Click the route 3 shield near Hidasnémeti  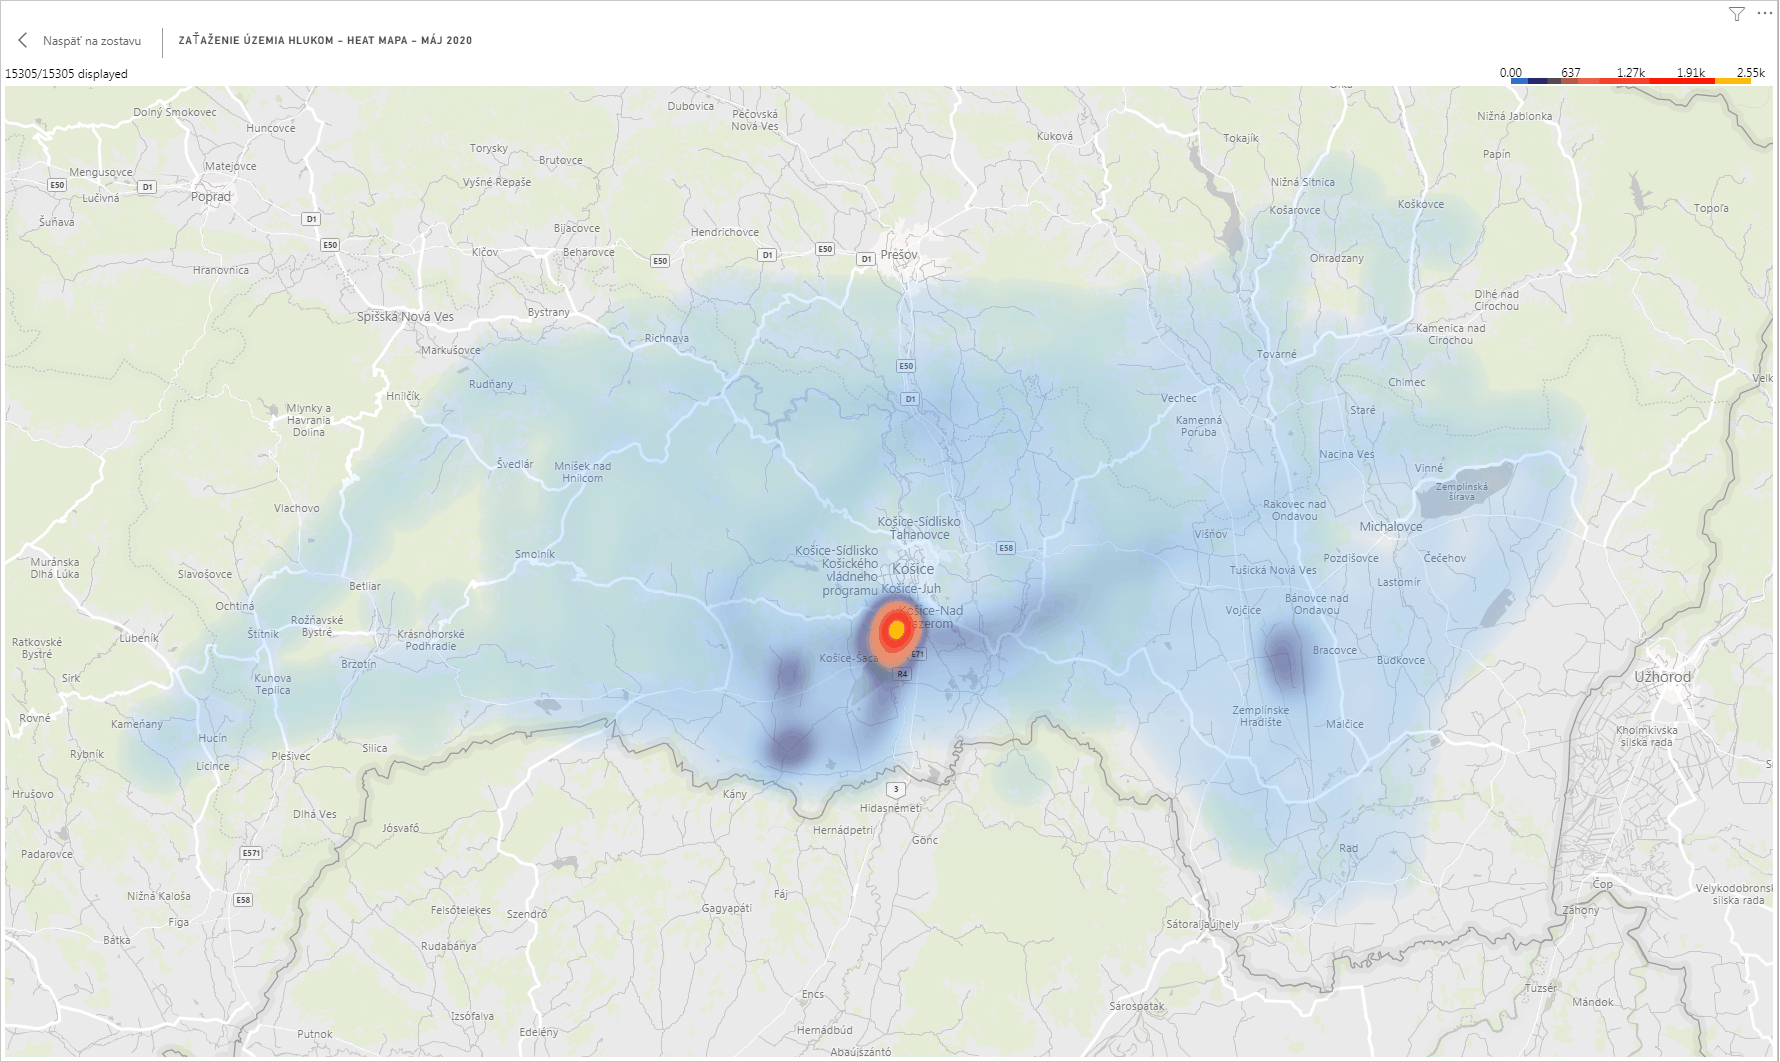click(x=896, y=789)
